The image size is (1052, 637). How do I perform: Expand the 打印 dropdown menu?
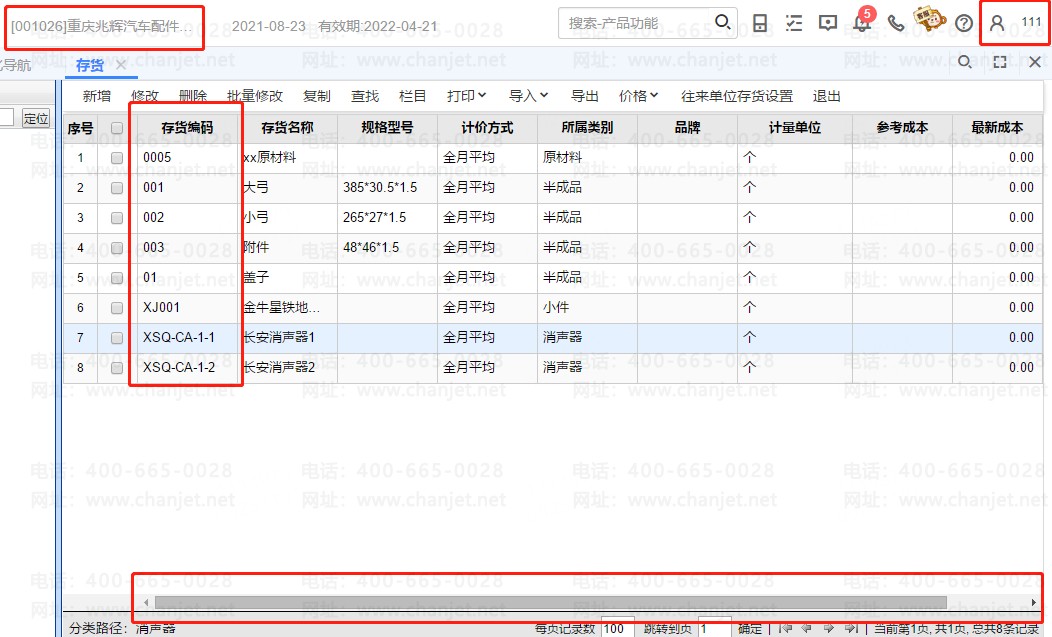[x=466, y=96]
